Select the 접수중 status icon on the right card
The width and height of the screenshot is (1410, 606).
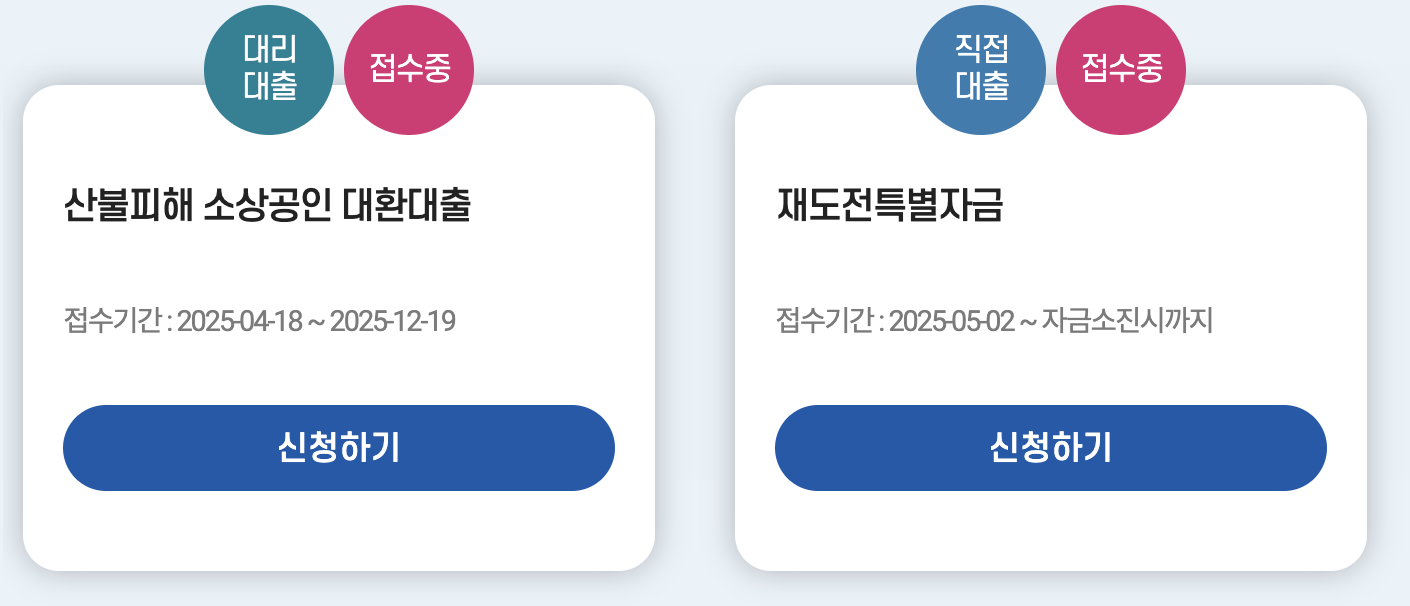(1119, 68)
